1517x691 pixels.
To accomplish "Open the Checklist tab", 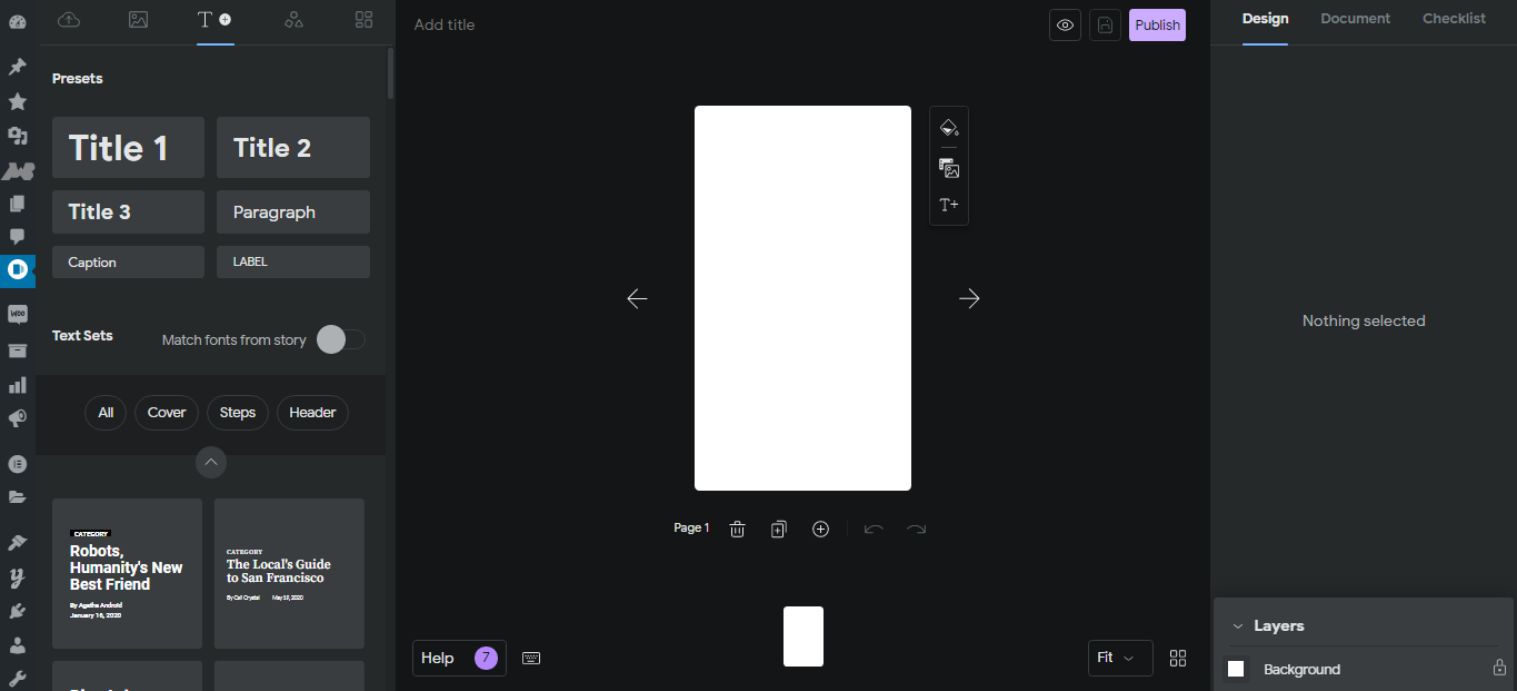I will coord(1453,18).
